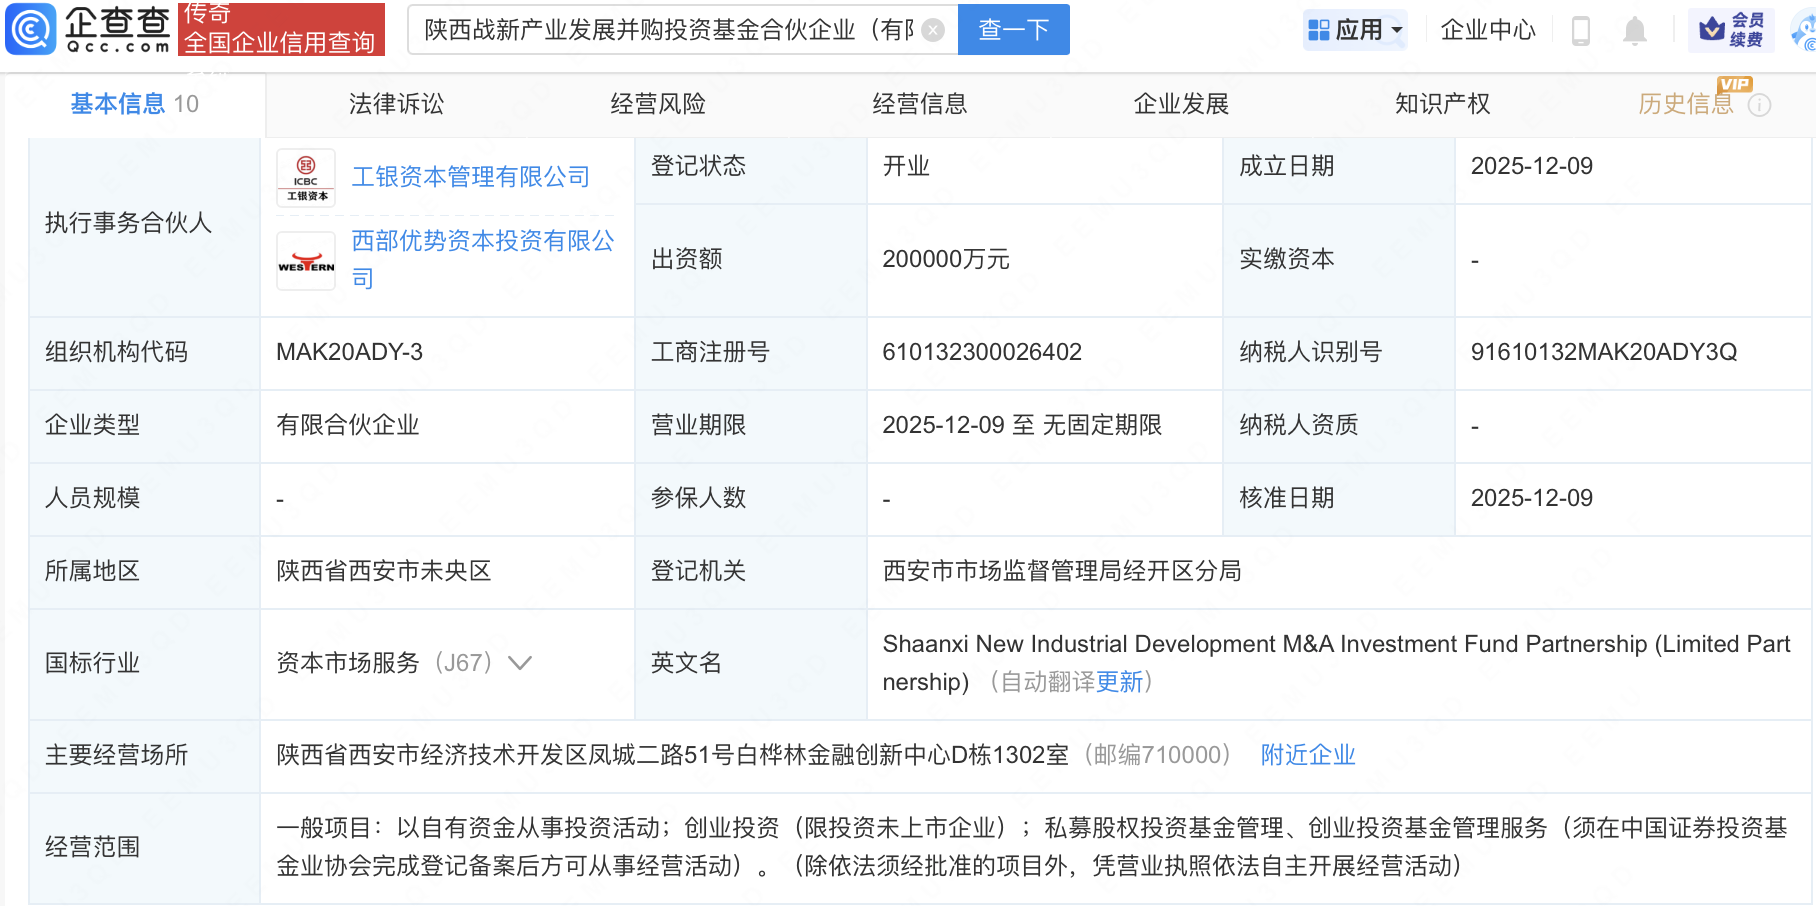Click the Western capital company logo

[306, 261]
